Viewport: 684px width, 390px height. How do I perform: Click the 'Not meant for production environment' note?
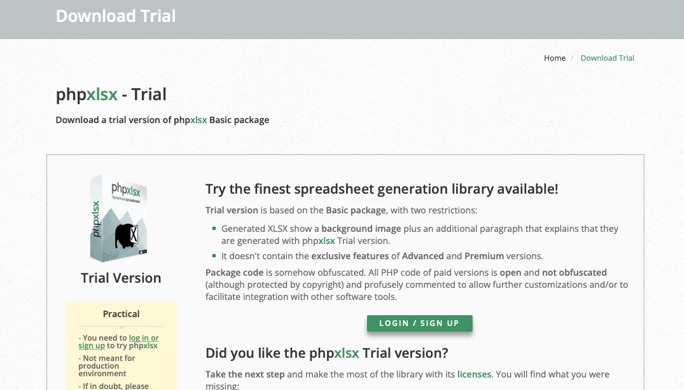pos(107,366)
